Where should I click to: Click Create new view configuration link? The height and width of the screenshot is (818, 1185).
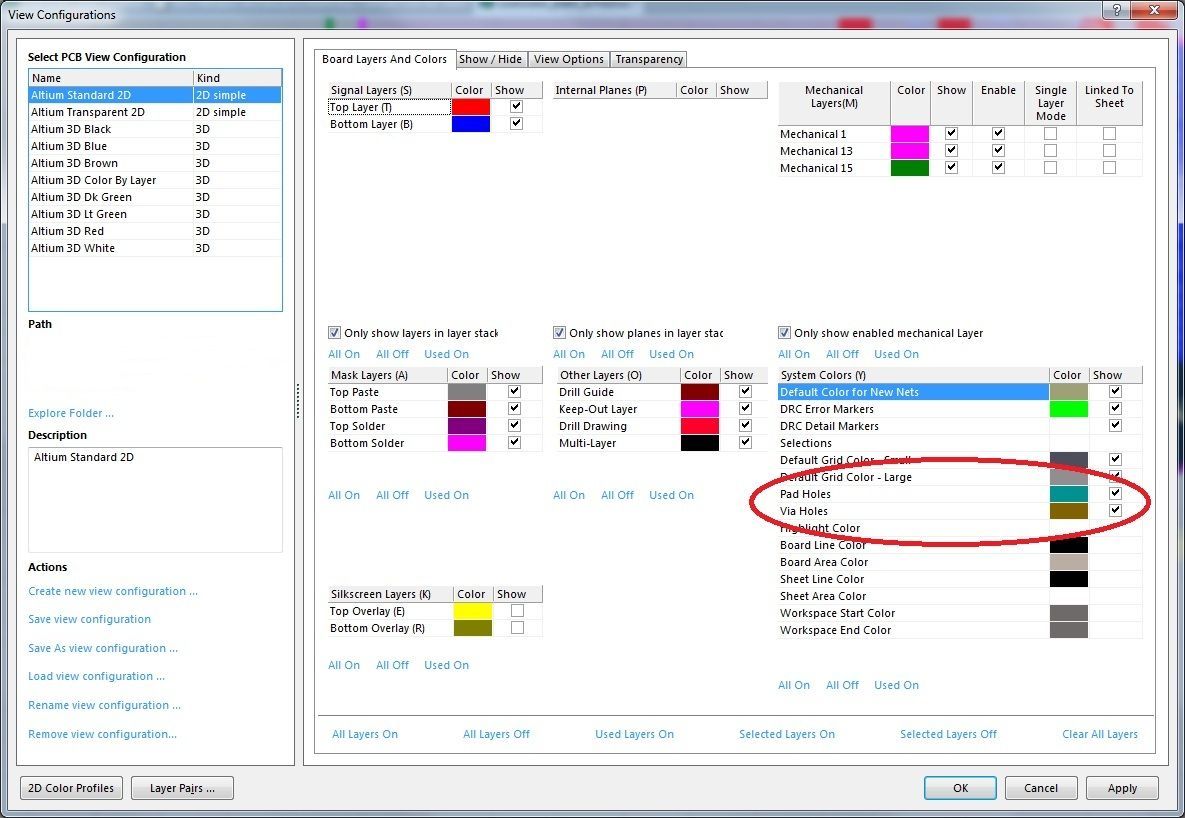[x=113, y=591]
